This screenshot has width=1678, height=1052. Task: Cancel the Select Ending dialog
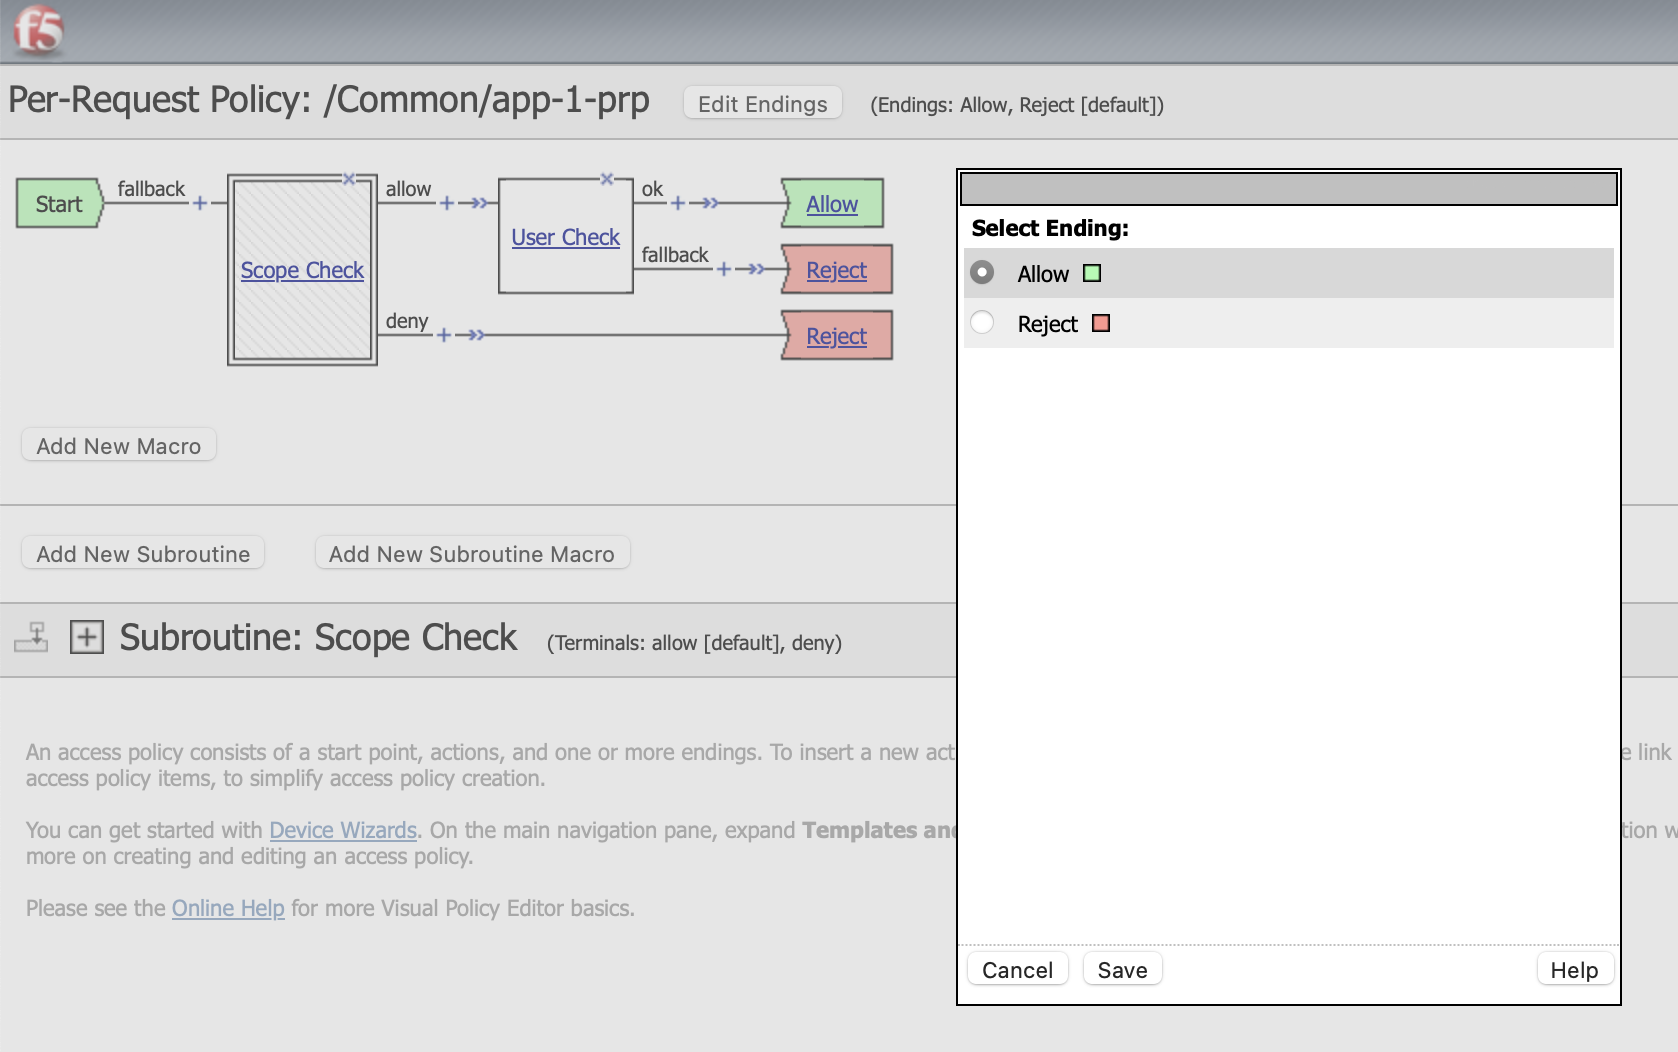point(1017,970)
